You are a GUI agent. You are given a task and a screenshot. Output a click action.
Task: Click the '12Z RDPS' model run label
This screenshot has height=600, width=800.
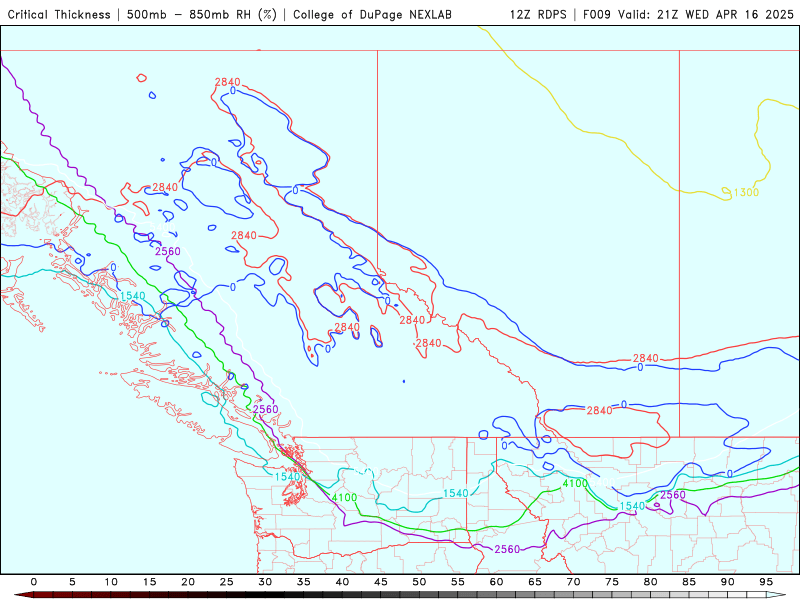[x=538, y=14]
